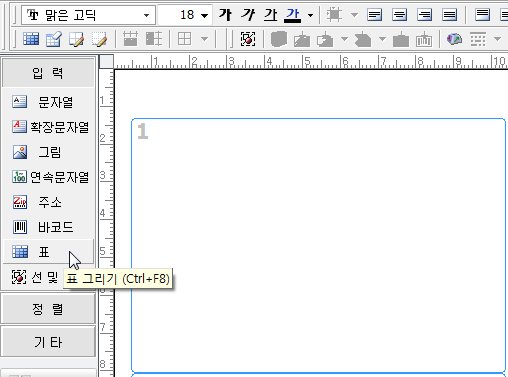
Task: Click the 주소 Zip icon
Action: (x=20, y=202)
